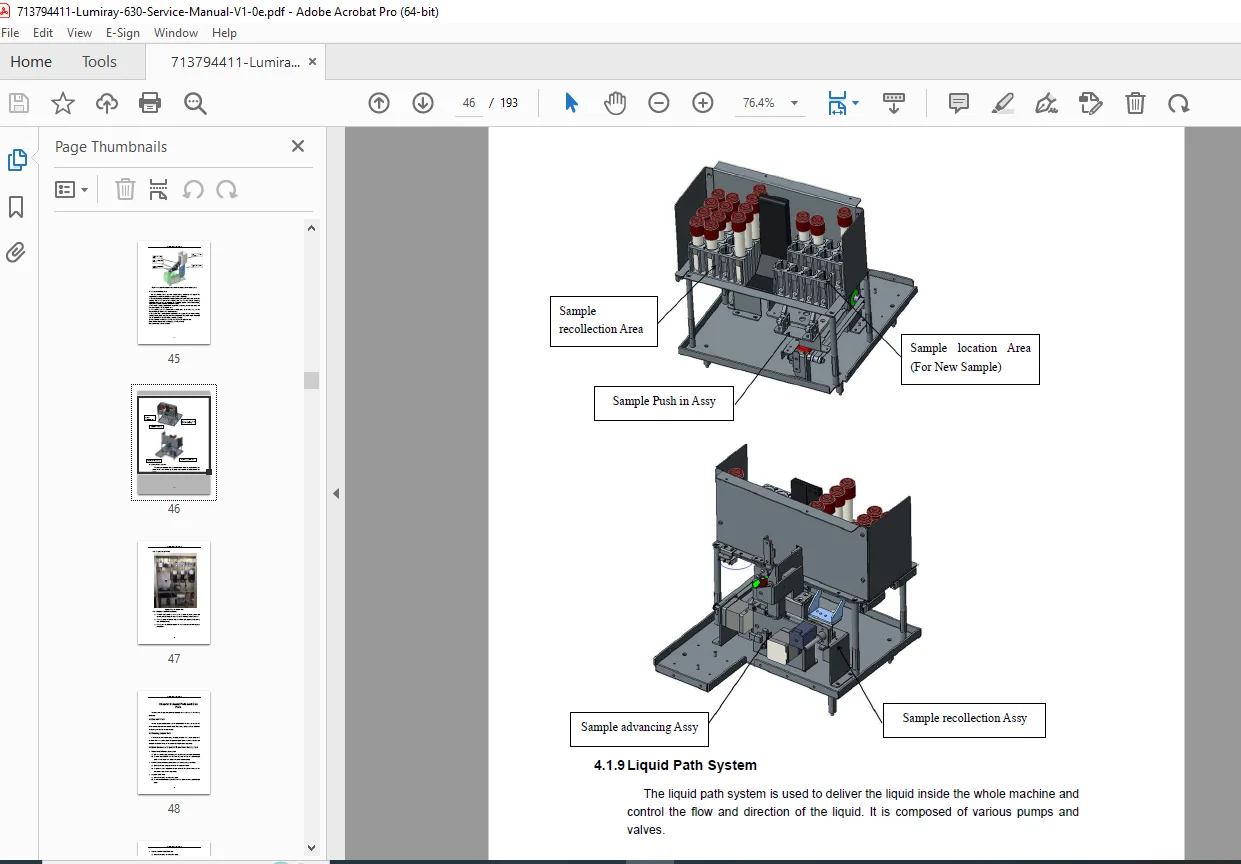Click the insert pages icon in thumbnails panel
Screen dimensions: 1241x864
158,189
